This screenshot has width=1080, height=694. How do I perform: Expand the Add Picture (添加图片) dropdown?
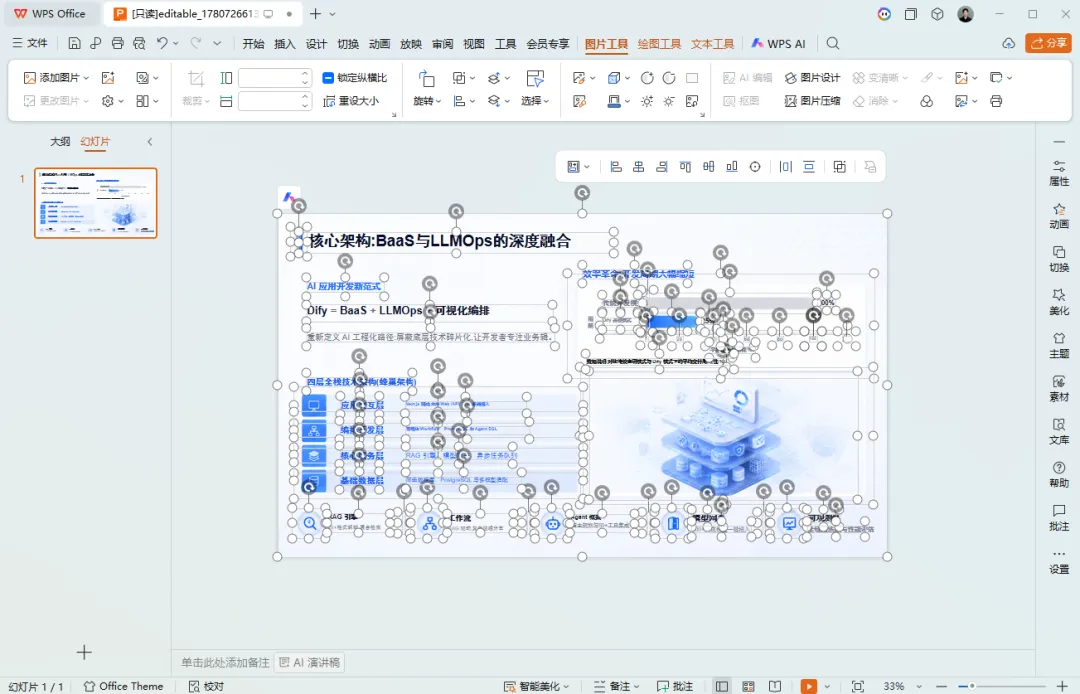click(87, 78)
